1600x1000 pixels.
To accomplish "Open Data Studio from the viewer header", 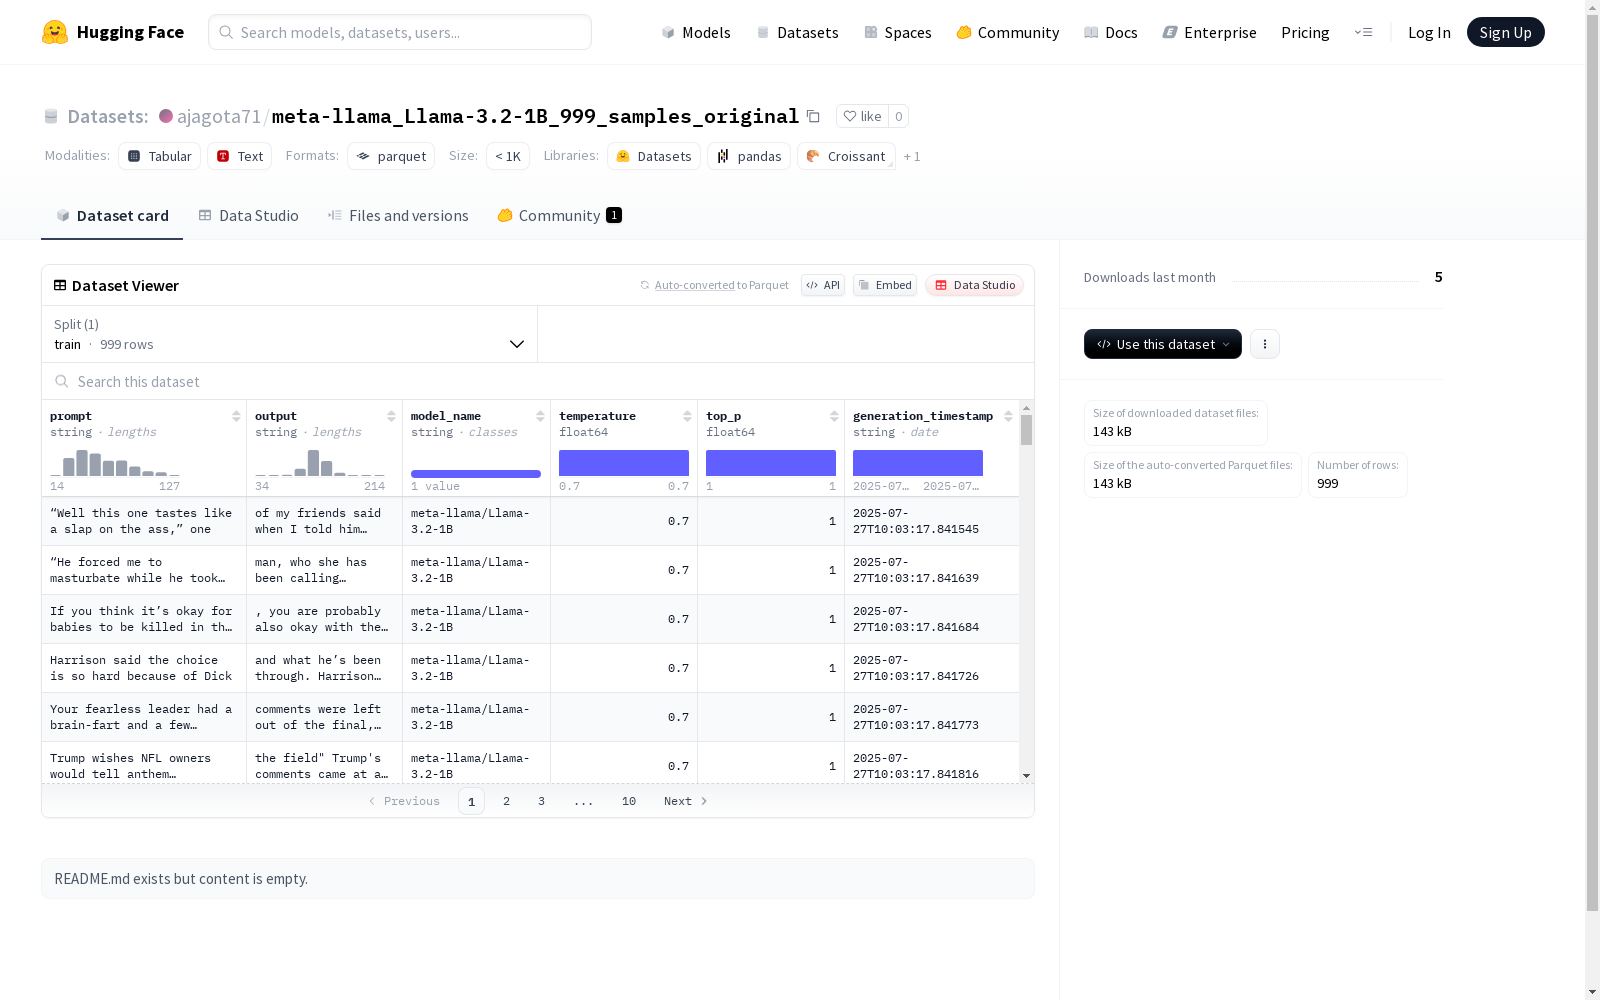I will (x=974, y=285).
